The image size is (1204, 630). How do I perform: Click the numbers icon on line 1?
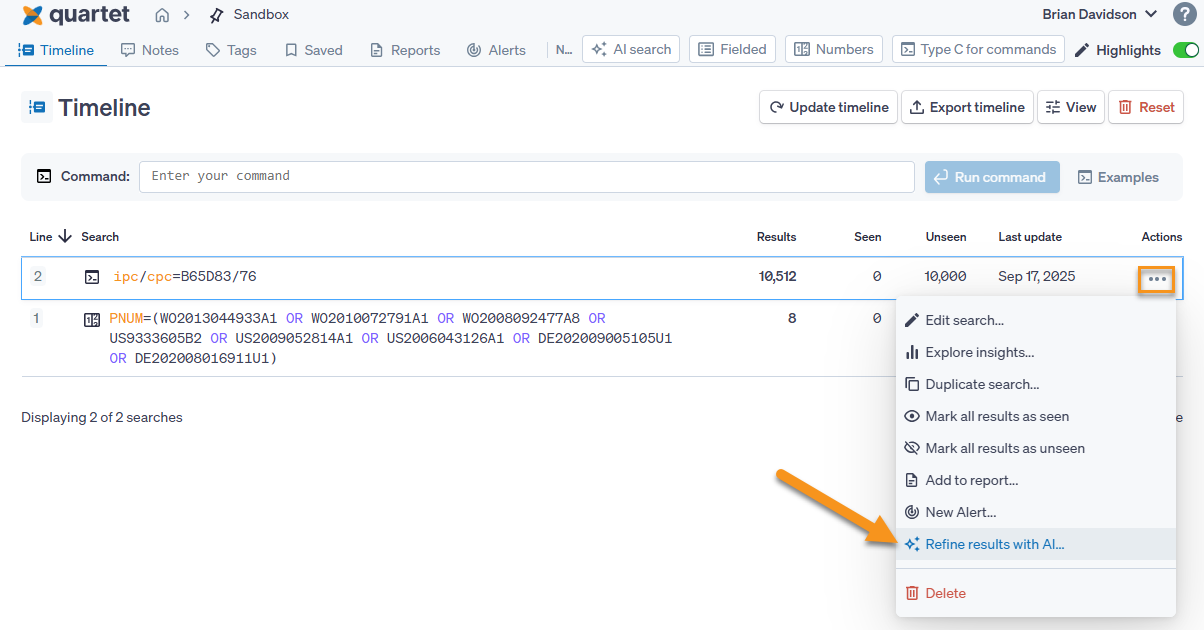pos(92,320)
